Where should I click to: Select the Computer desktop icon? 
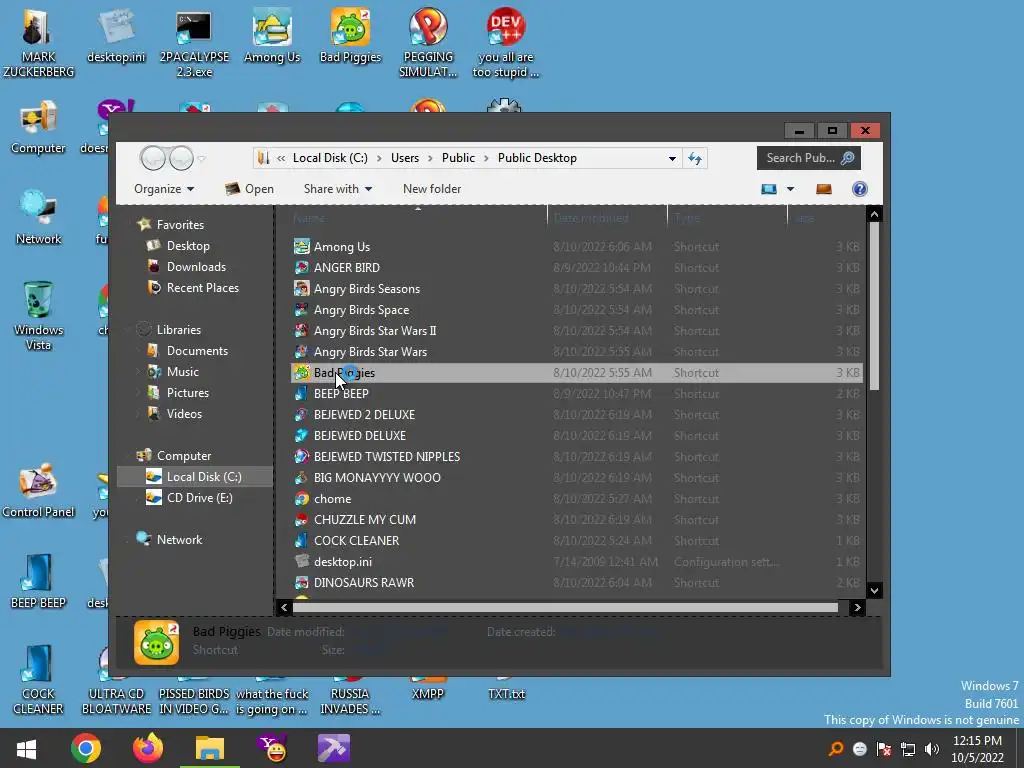point(38,128)
